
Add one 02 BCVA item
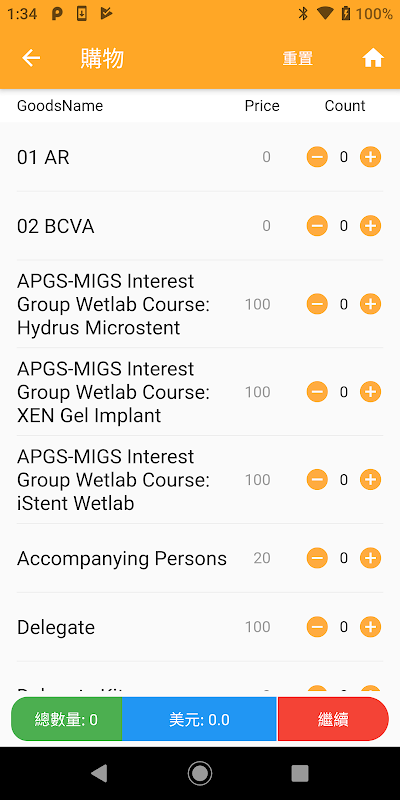[370, 226]
